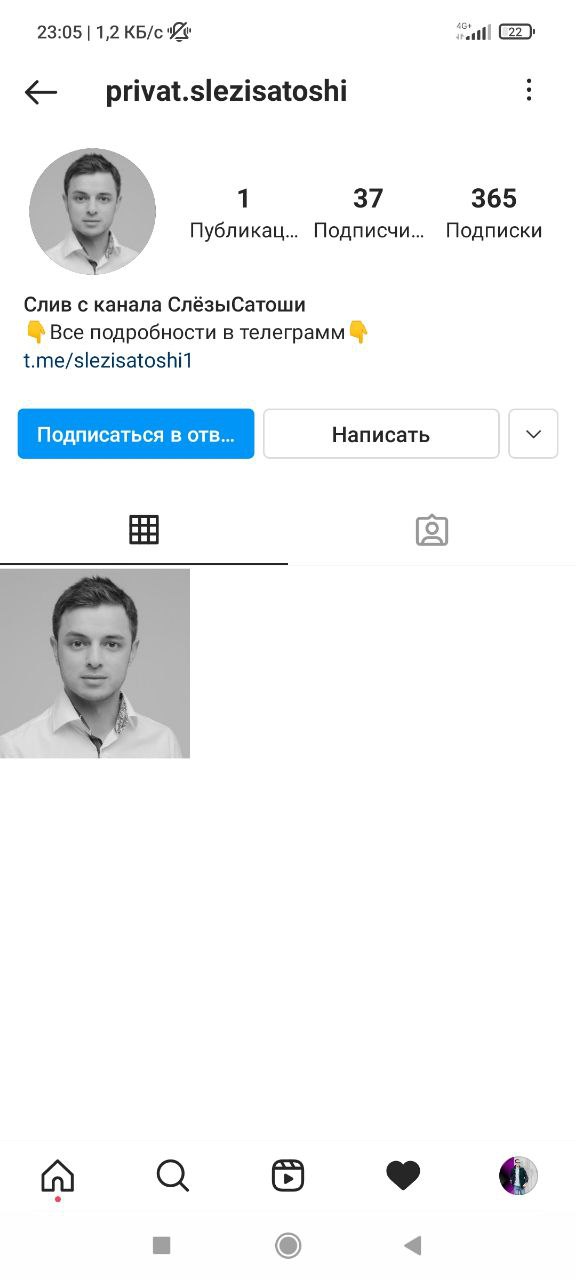Screen dimensions: 576x1280
Task: Open own profile avatar in bottom bar
Action: point(518,1176)
